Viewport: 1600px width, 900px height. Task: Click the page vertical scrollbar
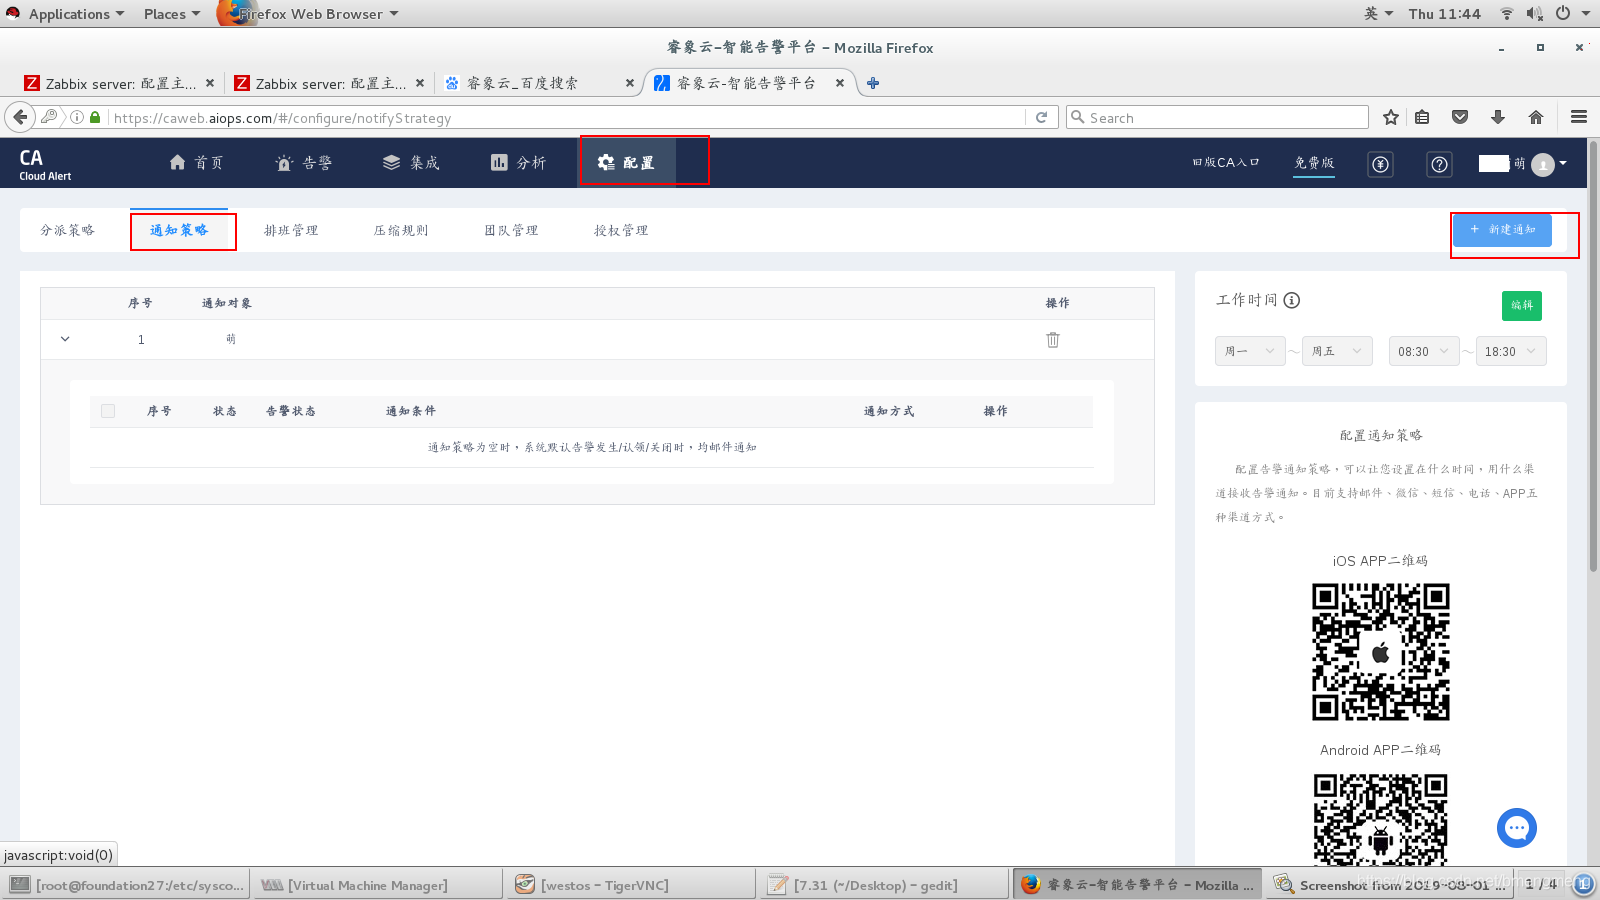tap(1594, 355)
